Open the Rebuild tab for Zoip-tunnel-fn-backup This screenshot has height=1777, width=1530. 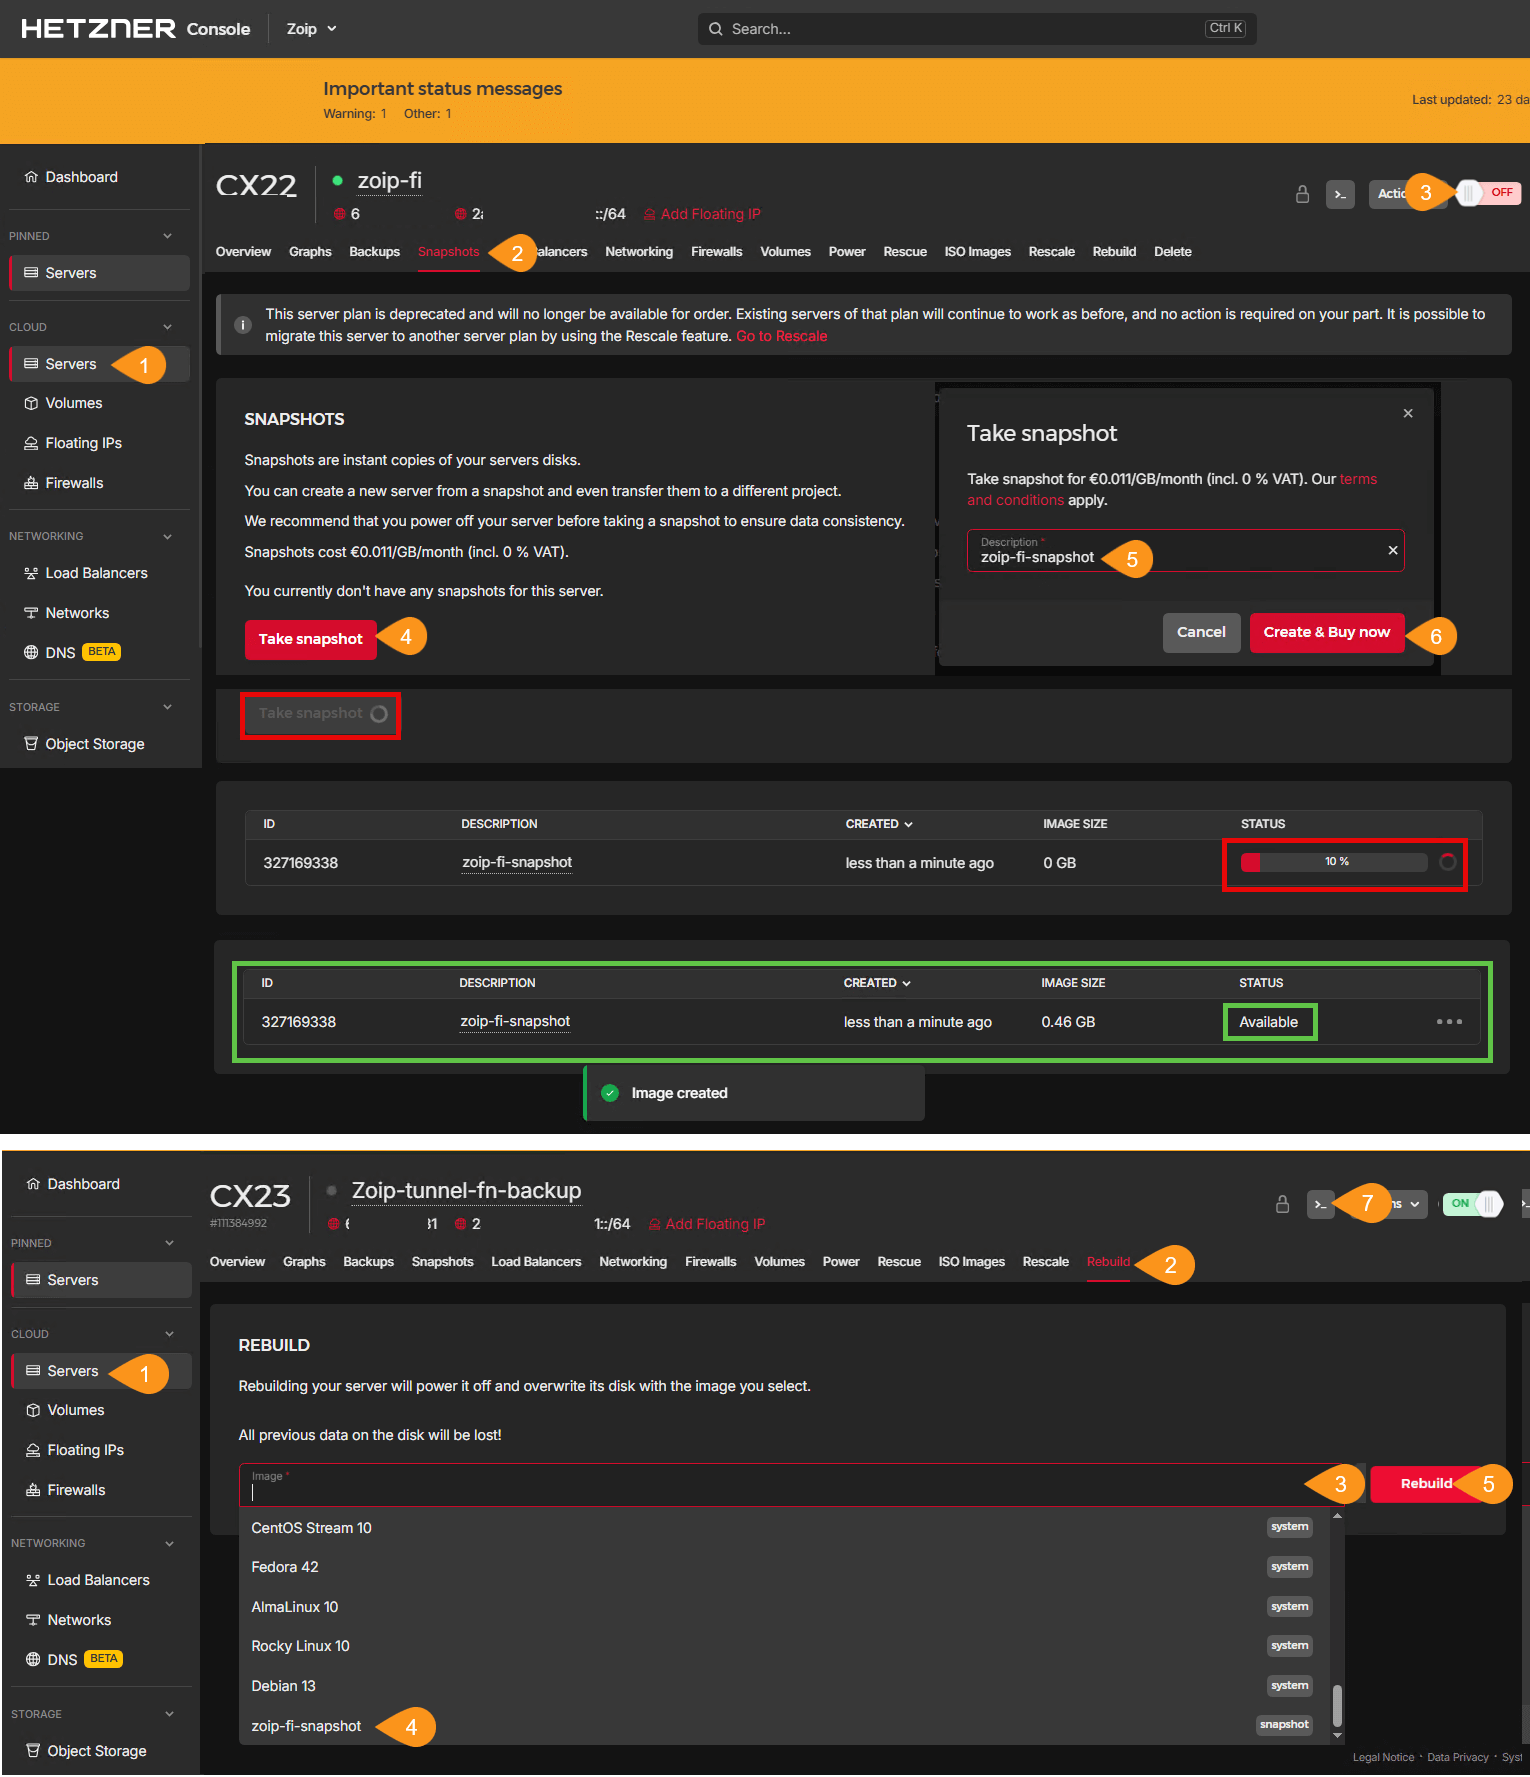(1108, 1262)
